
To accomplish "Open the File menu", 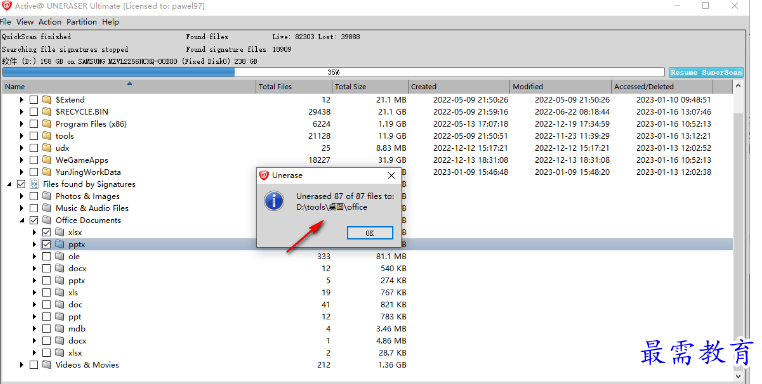I will (x=5, y=22).
